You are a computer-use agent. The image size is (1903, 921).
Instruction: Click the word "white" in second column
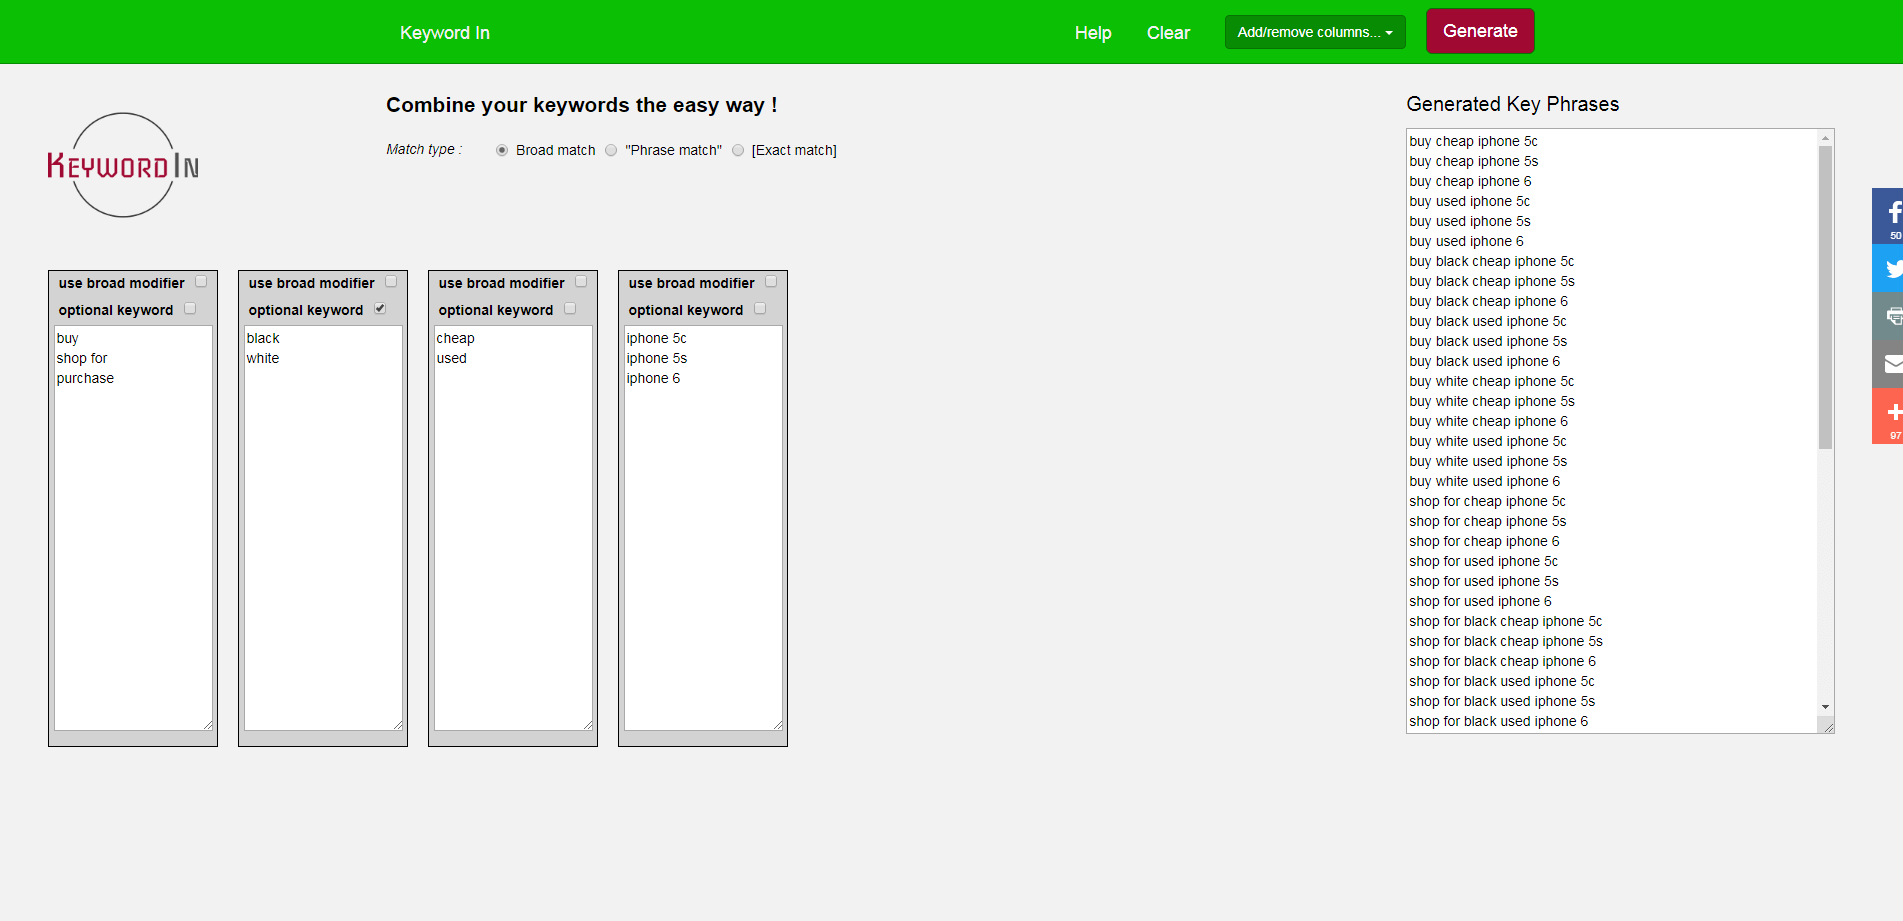coord(263,358)
